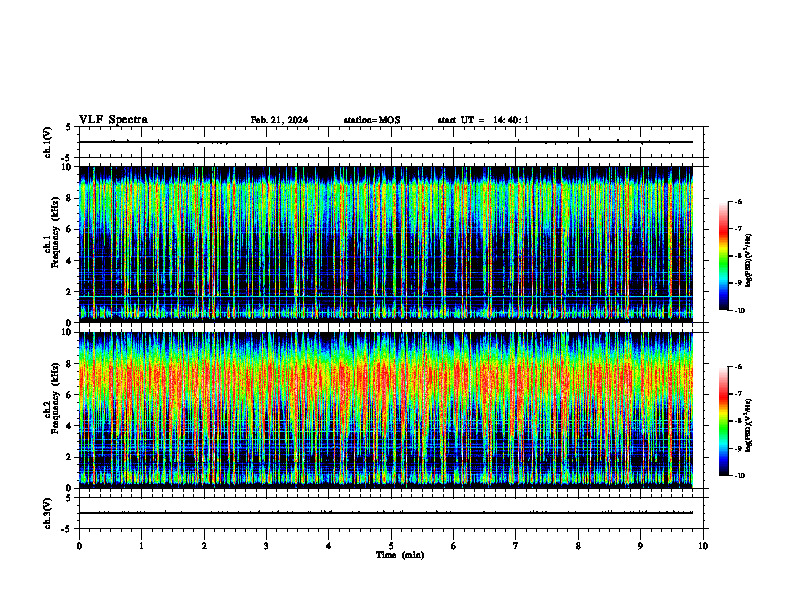The image size is (792, 612).
Task: Click time axis tick label "8"
Action: (x=578, y=546)
